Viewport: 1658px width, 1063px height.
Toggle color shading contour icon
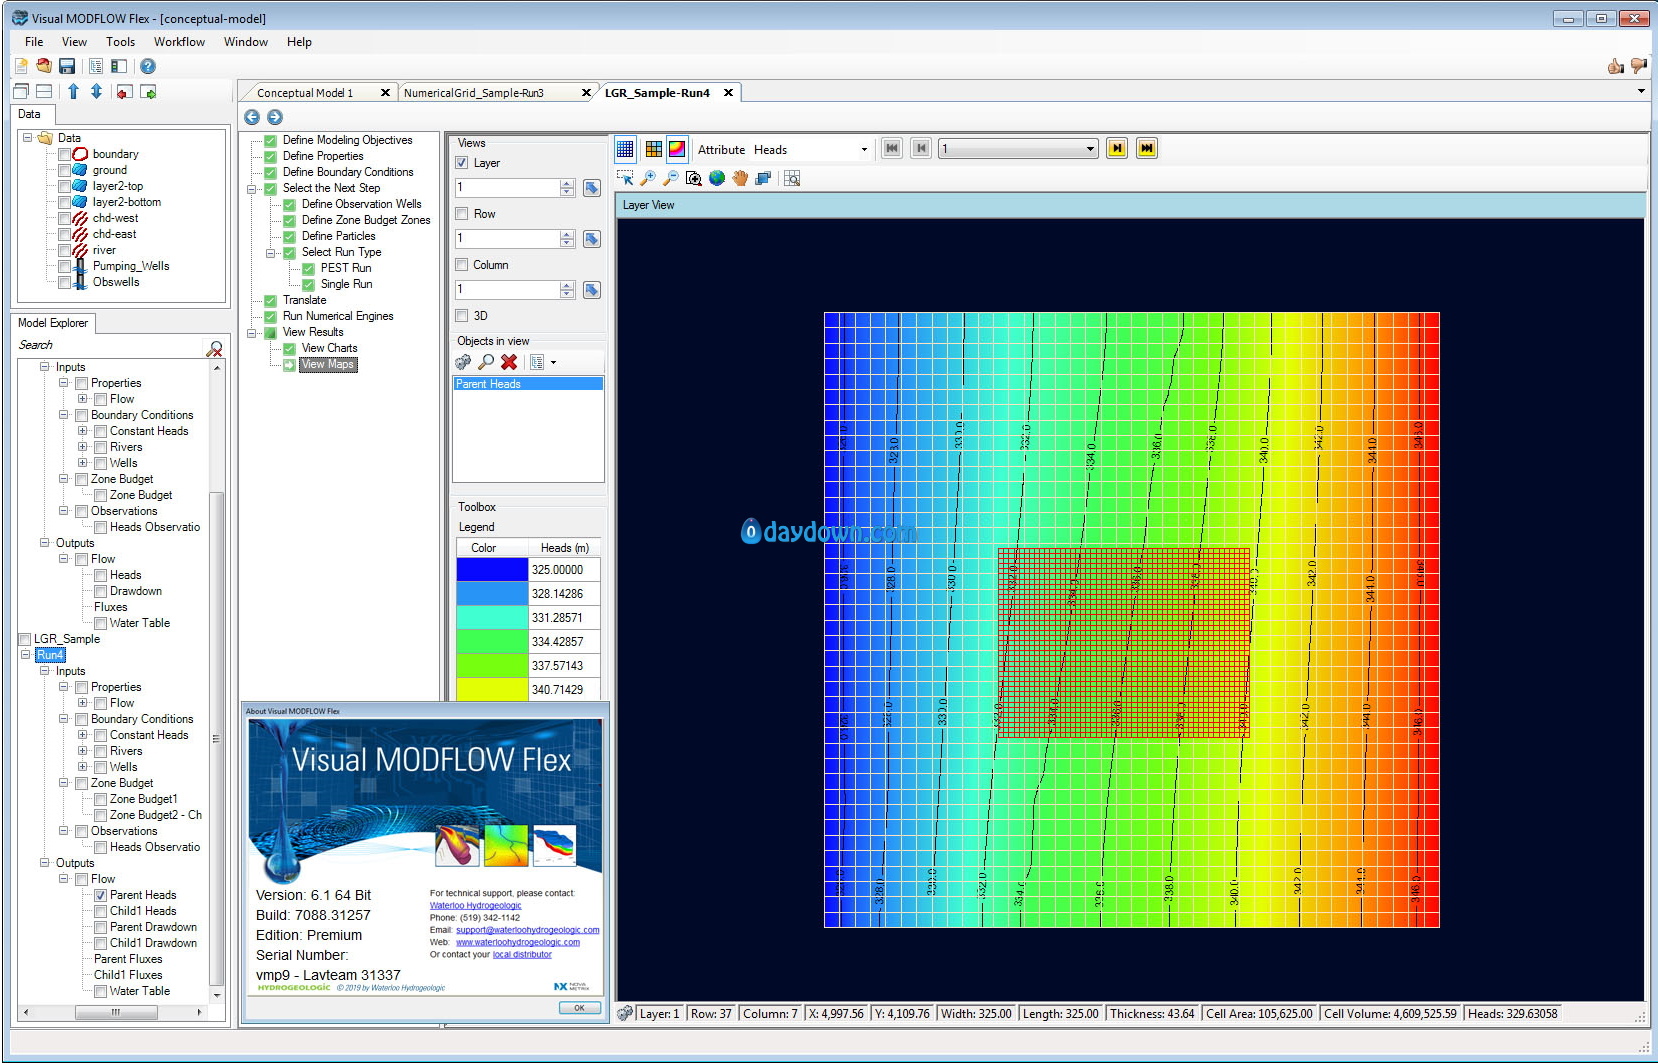coord(677,149)
